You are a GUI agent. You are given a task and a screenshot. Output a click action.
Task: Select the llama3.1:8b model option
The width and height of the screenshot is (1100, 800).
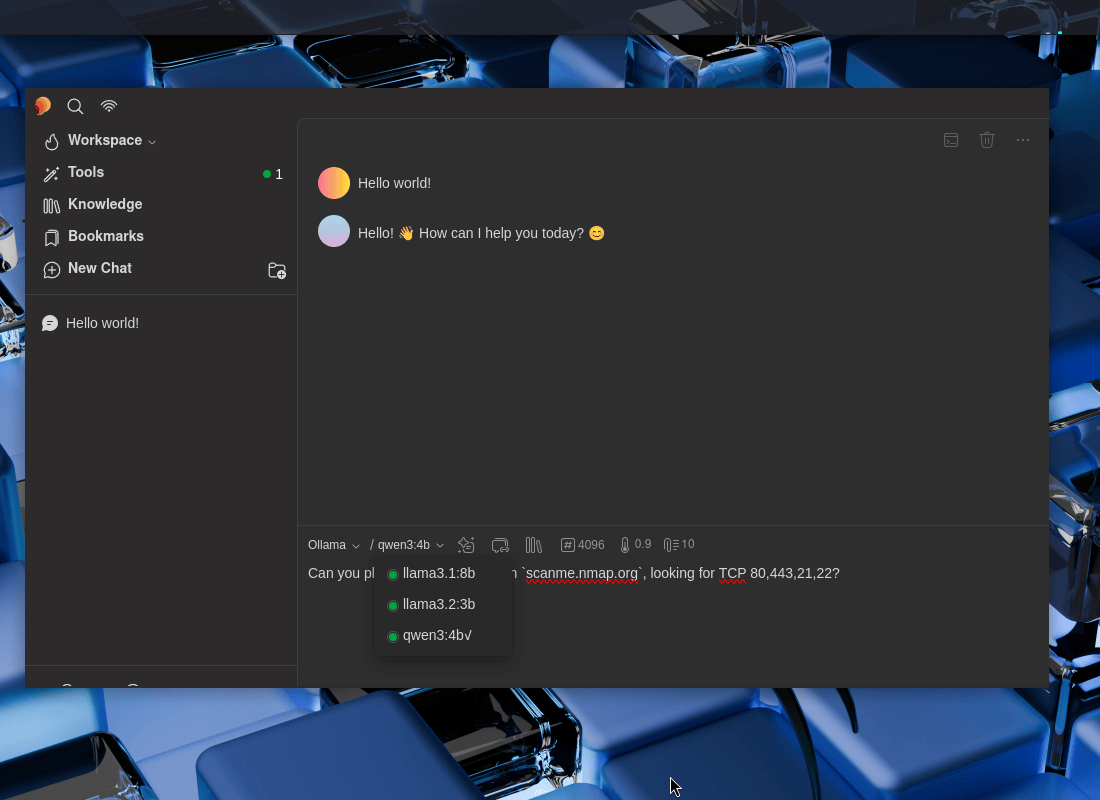coord(438,573)
